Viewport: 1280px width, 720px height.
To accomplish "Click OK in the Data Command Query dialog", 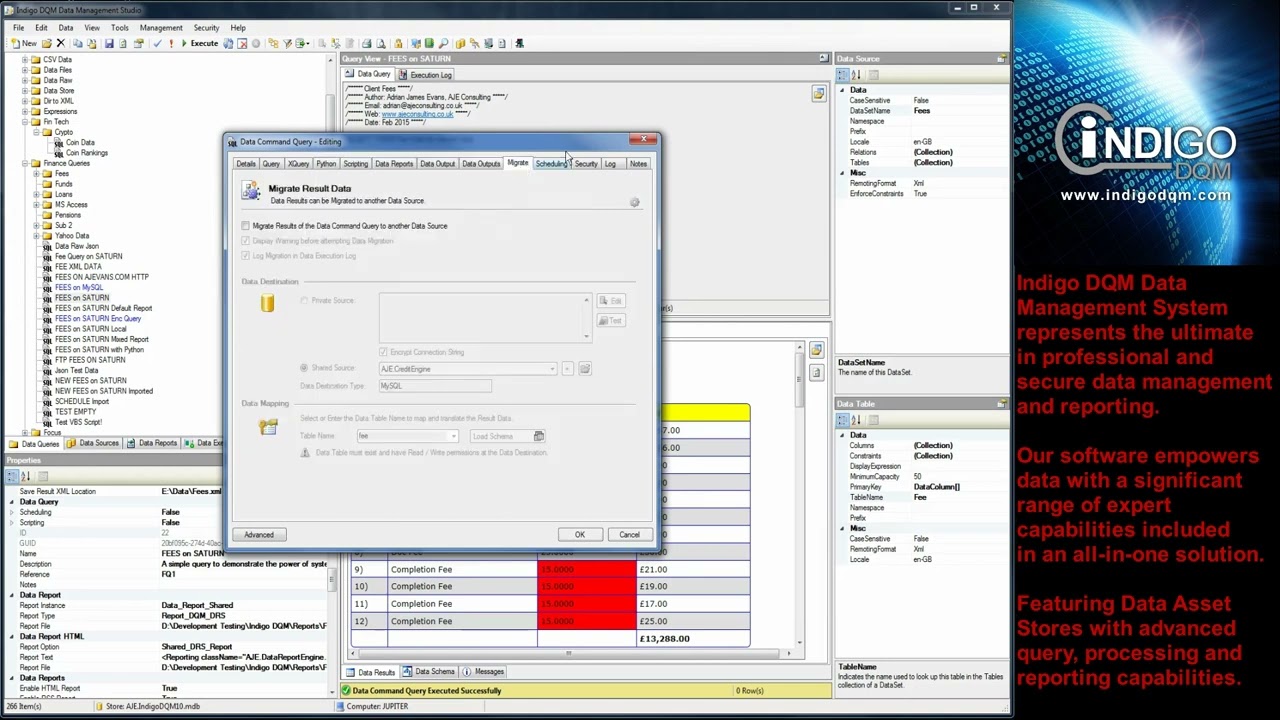I will coord(579,535).
